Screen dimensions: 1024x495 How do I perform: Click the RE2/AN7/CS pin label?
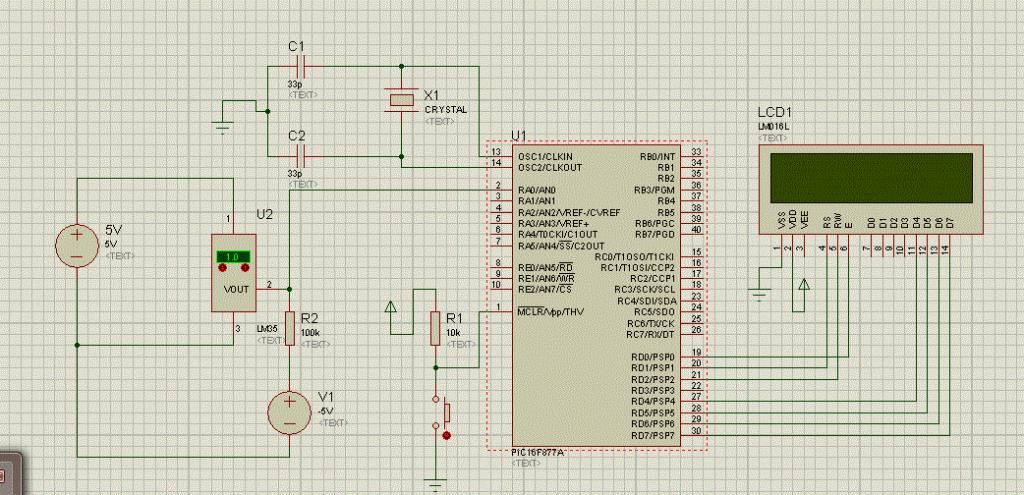coord(545,289)
